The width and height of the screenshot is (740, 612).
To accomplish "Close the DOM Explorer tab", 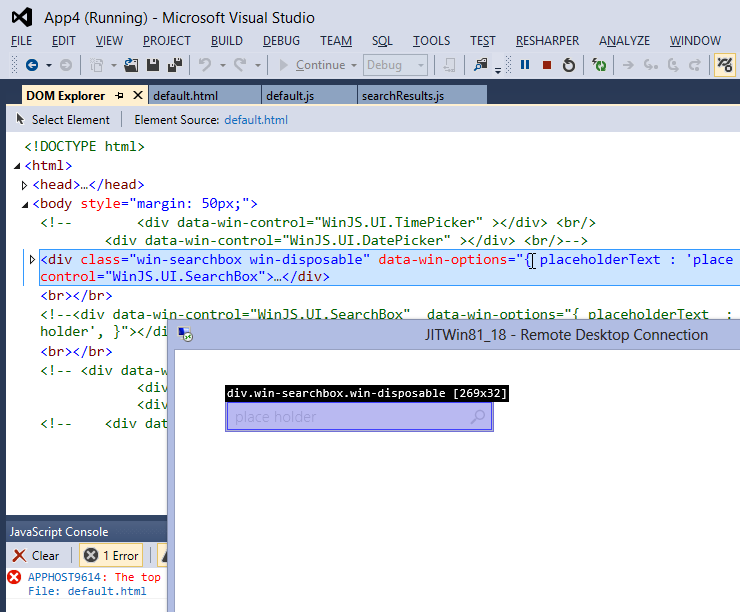I will pos(138,95).
